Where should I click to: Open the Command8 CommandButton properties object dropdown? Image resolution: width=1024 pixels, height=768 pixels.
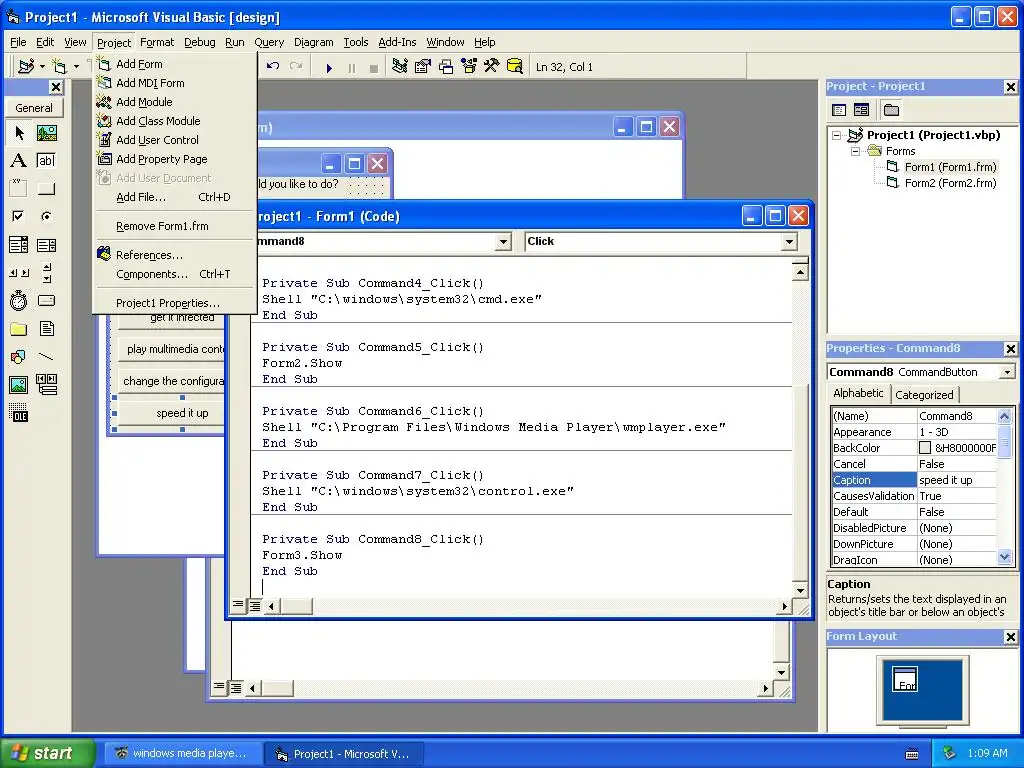(x=1007, y=372)
